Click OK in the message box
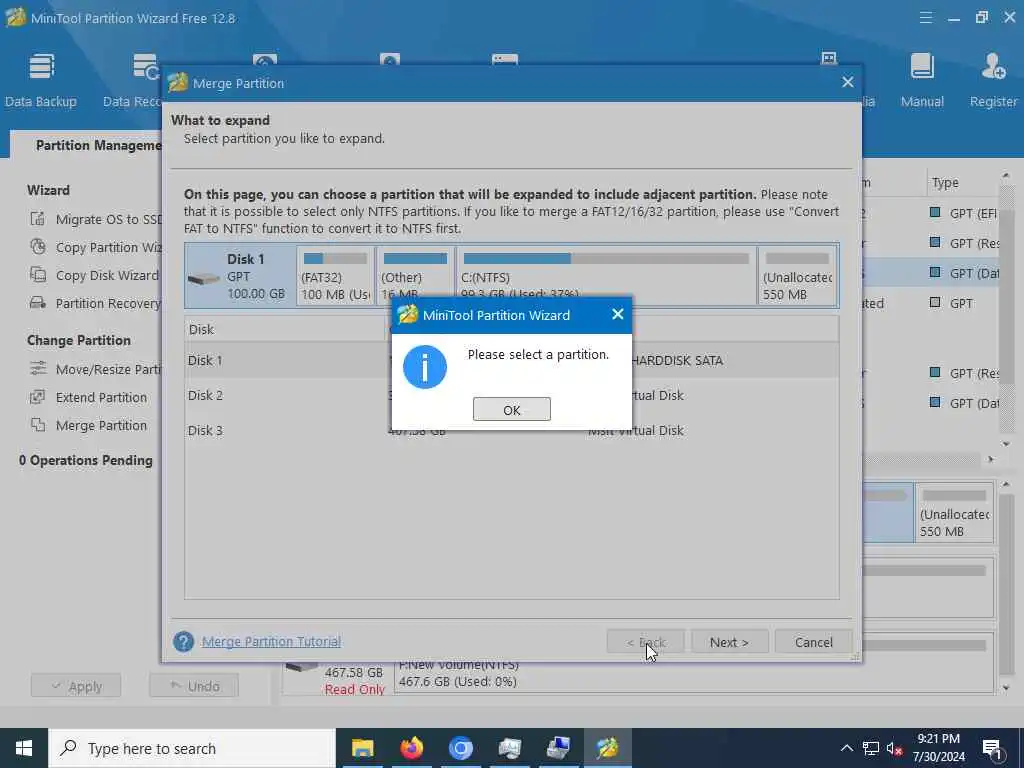Image resolution: width=1024 pixels, height=768 pixels. [511, 409]
